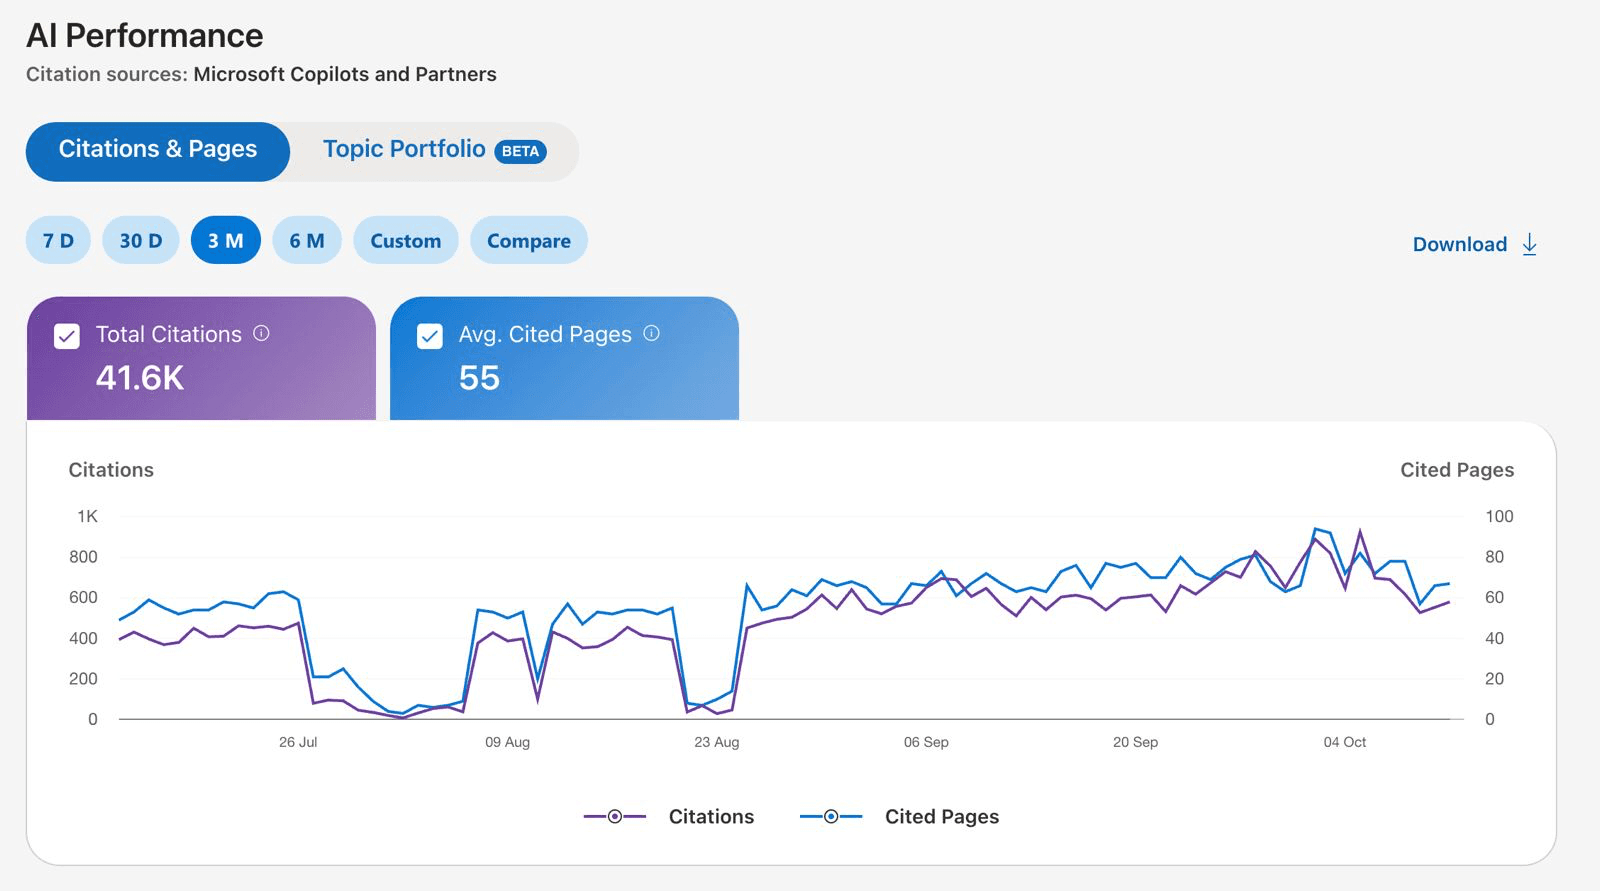Select the 7 D time range
This screenshot has height=891, width=1600.
[x=58, y=240]
